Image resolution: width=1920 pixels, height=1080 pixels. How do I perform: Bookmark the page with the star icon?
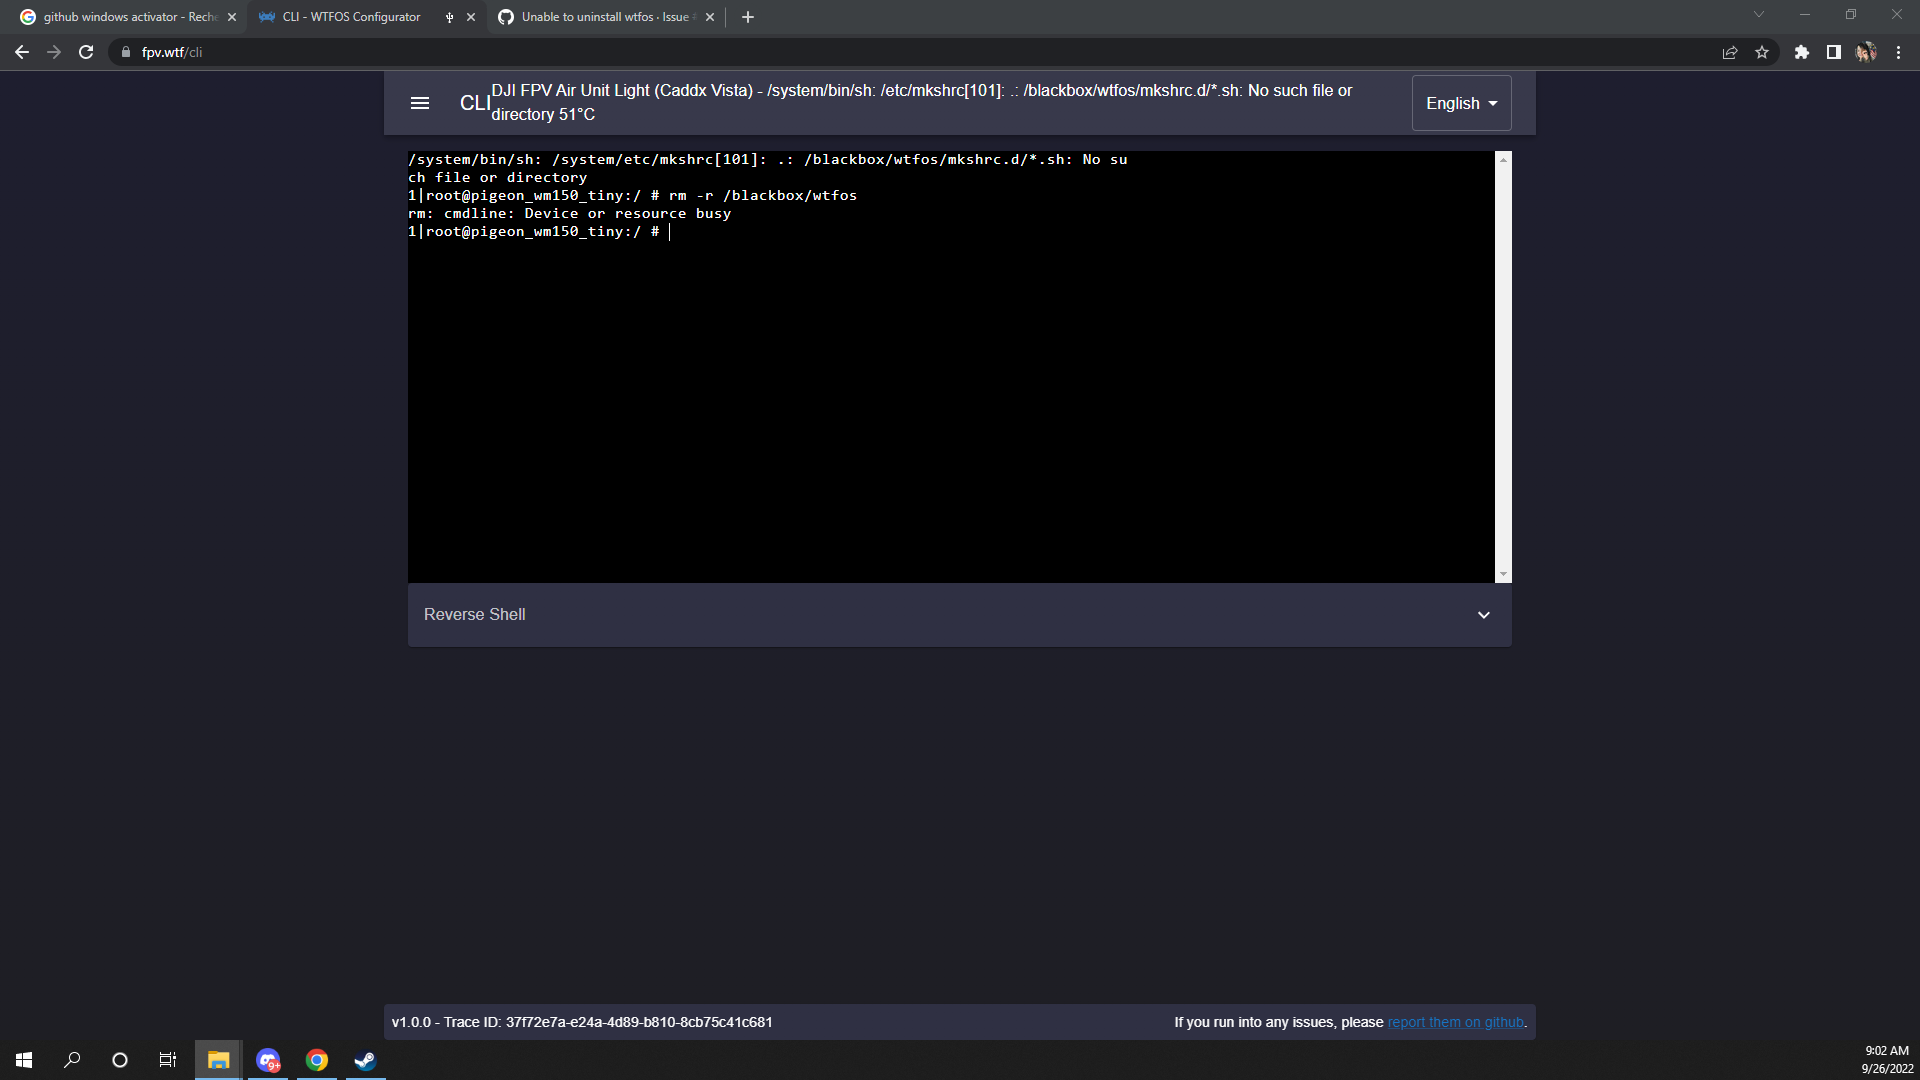click(x=1763, y=52)
